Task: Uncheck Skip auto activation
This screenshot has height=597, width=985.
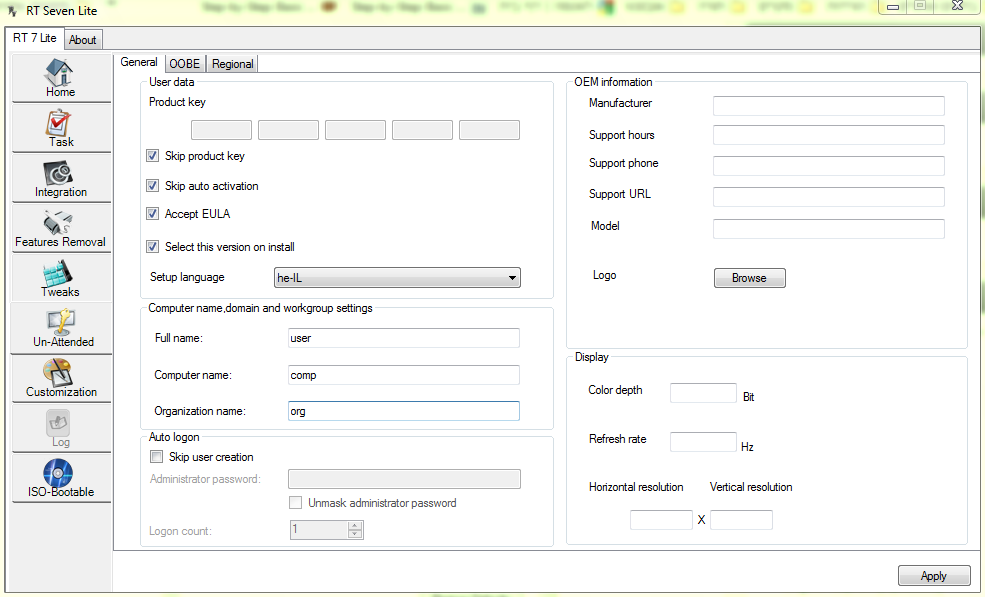Action: pos(153,185)
